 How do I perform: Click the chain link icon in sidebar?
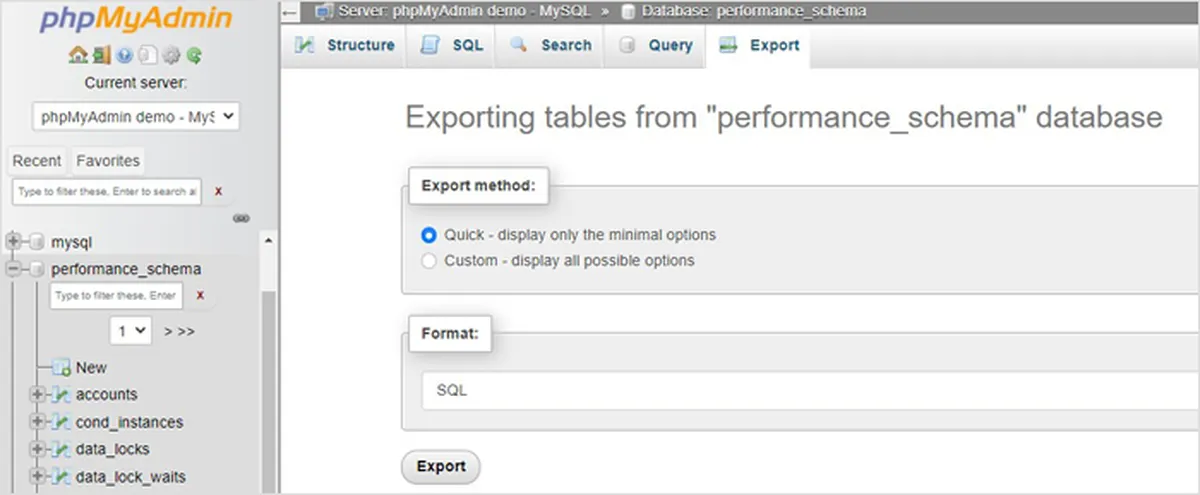pos(241,218)
